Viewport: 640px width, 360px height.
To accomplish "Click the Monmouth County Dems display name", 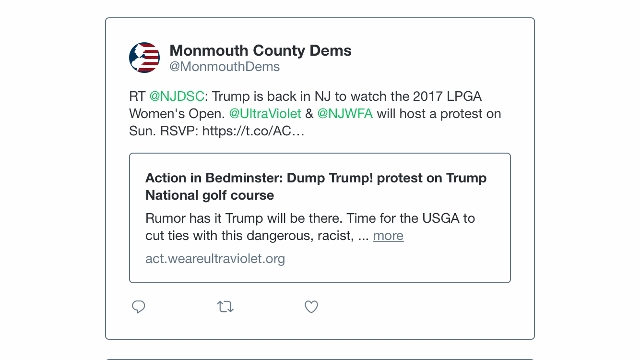I will tap(260, 51).
